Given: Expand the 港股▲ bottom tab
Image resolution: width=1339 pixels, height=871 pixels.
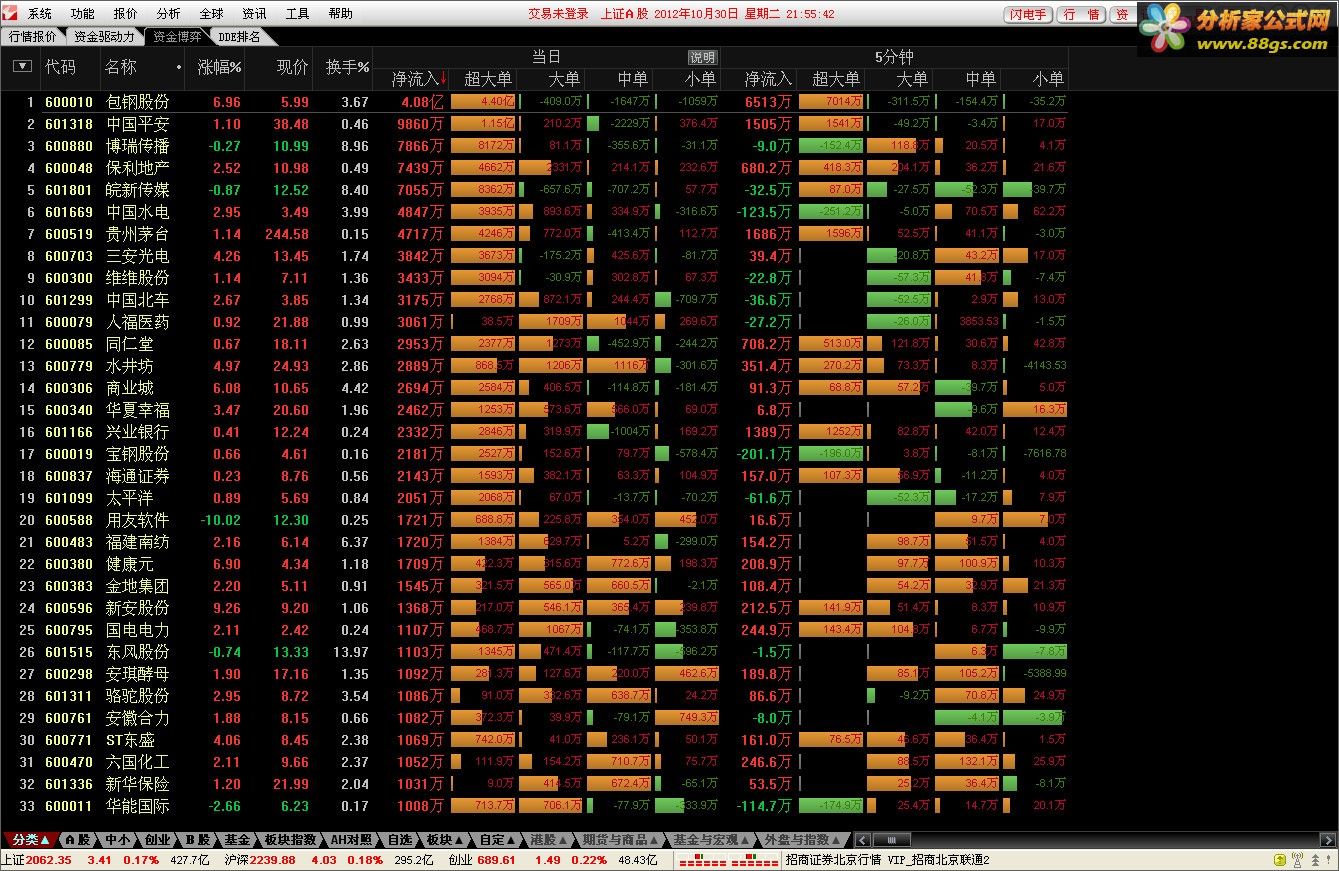Looking at the screenshot, I should [x=549, y=840].
